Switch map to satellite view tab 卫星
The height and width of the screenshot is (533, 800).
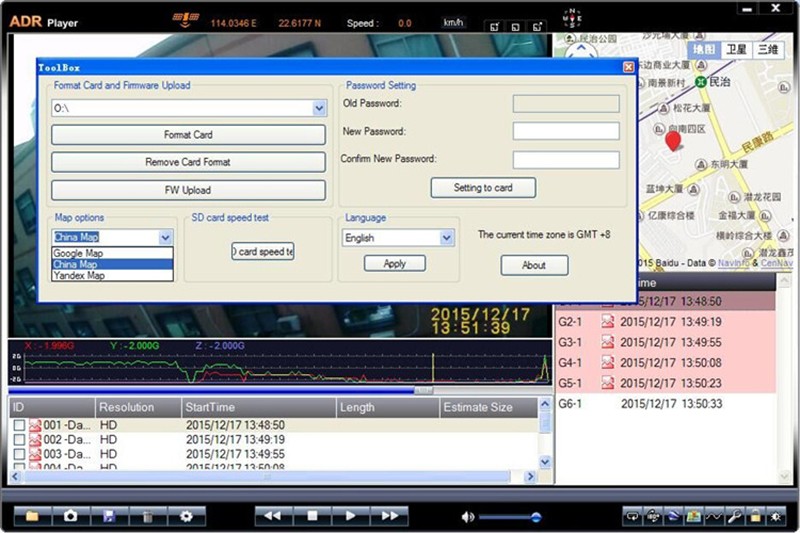pos(736,49)
